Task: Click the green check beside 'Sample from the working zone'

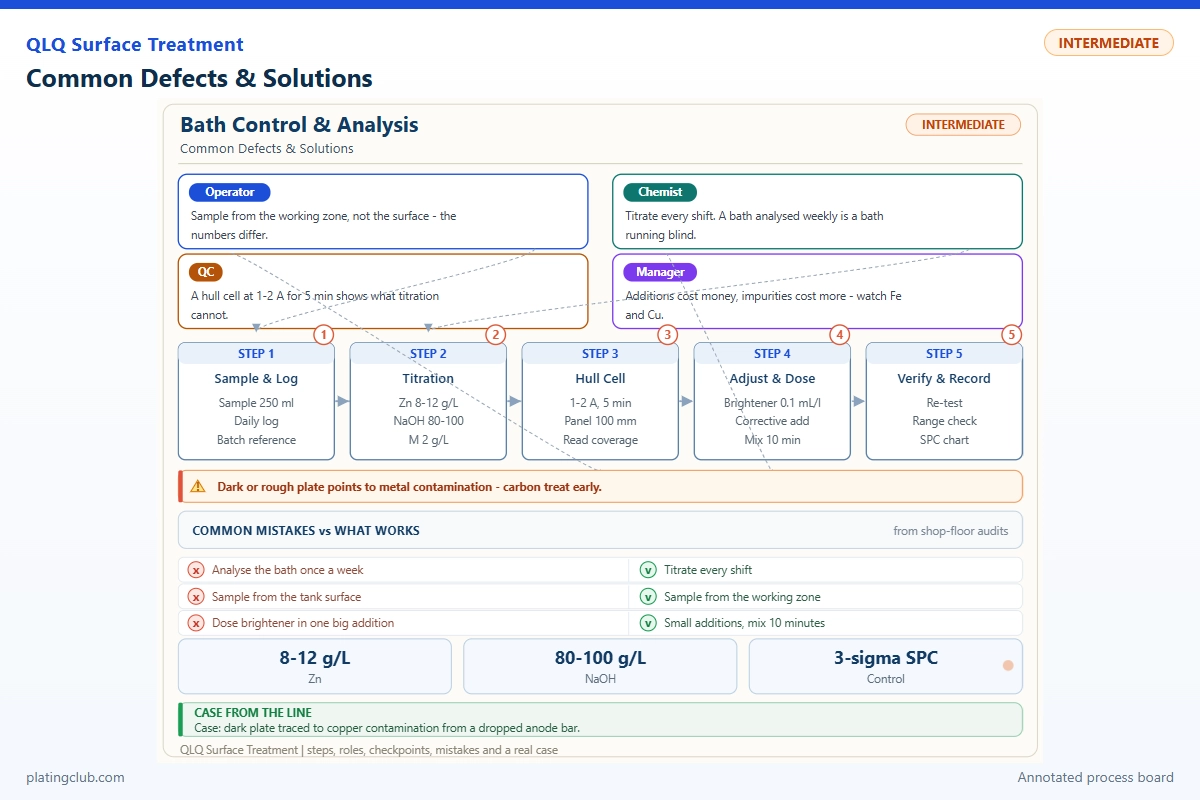Action: tap(648, 597)
